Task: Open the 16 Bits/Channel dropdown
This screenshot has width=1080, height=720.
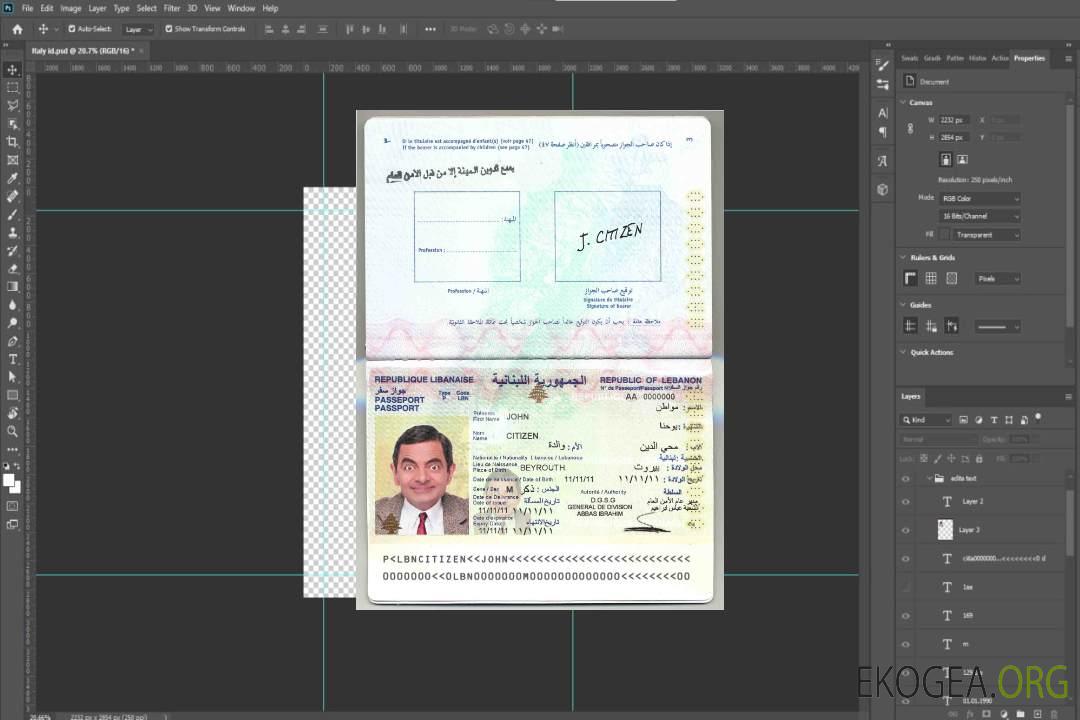Action: coord(979,216)
